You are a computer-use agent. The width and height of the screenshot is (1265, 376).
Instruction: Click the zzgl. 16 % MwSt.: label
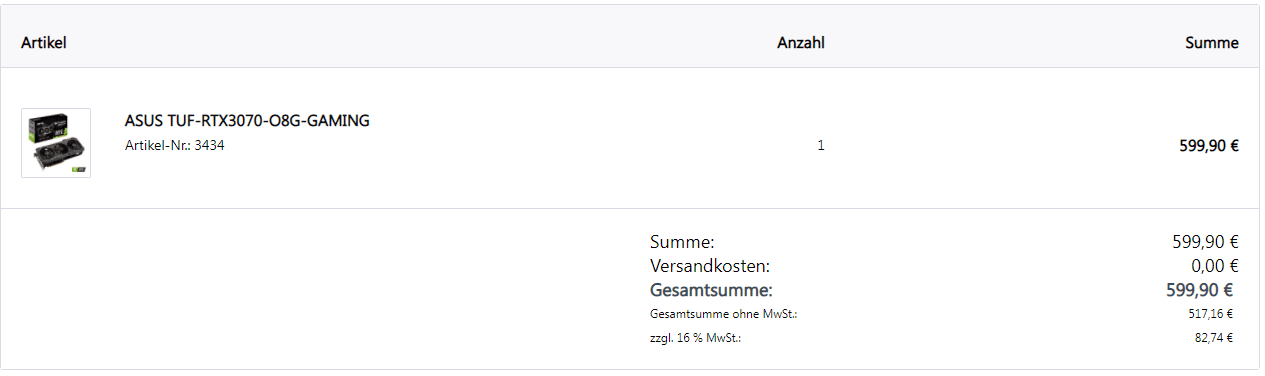click(x=695, y=338)
